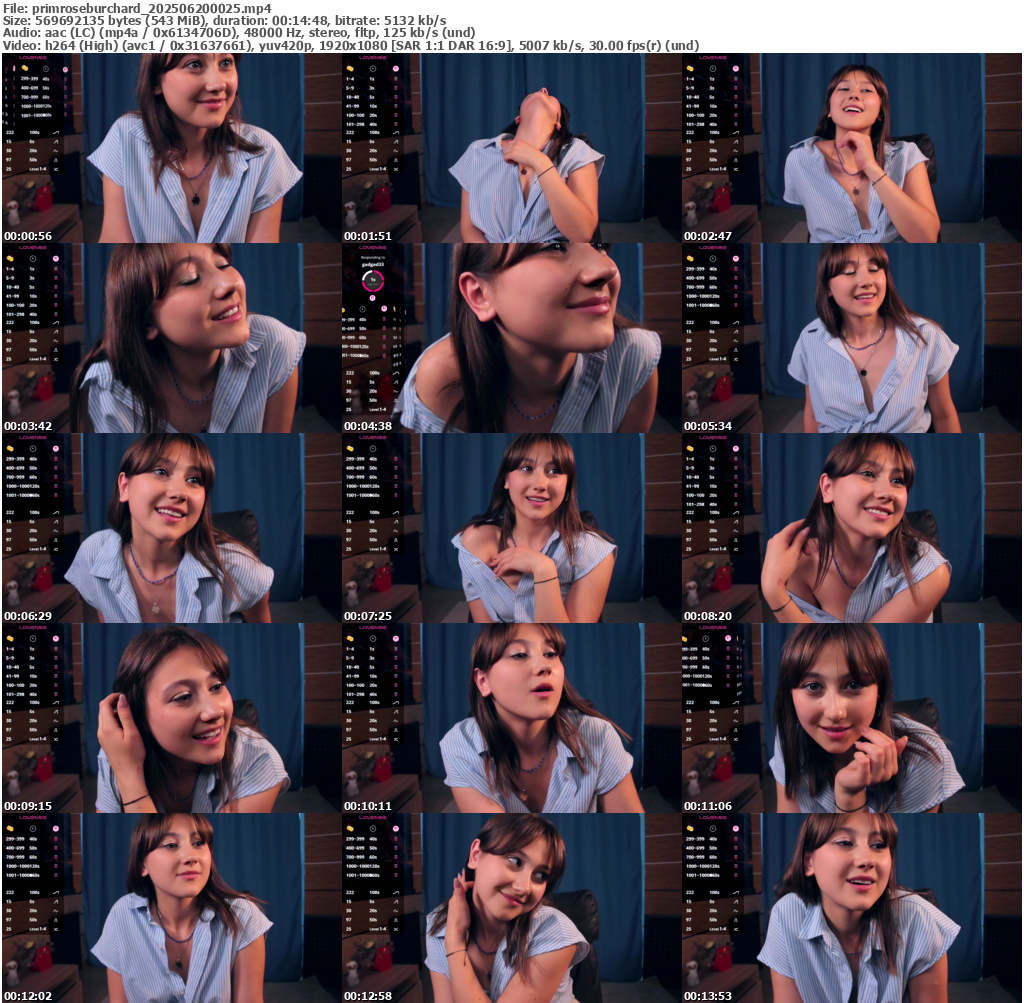This screenshot has width=1024, height=1003.
Task: Click the yellow coin icon in the 00:09:15 frame
Action: pos(12,639)
